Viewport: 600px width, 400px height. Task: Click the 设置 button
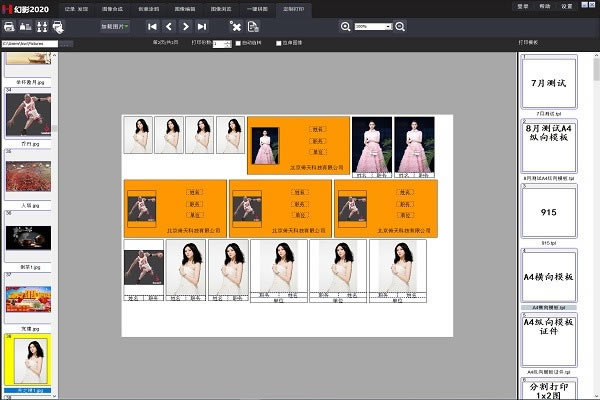click(567, 6)
